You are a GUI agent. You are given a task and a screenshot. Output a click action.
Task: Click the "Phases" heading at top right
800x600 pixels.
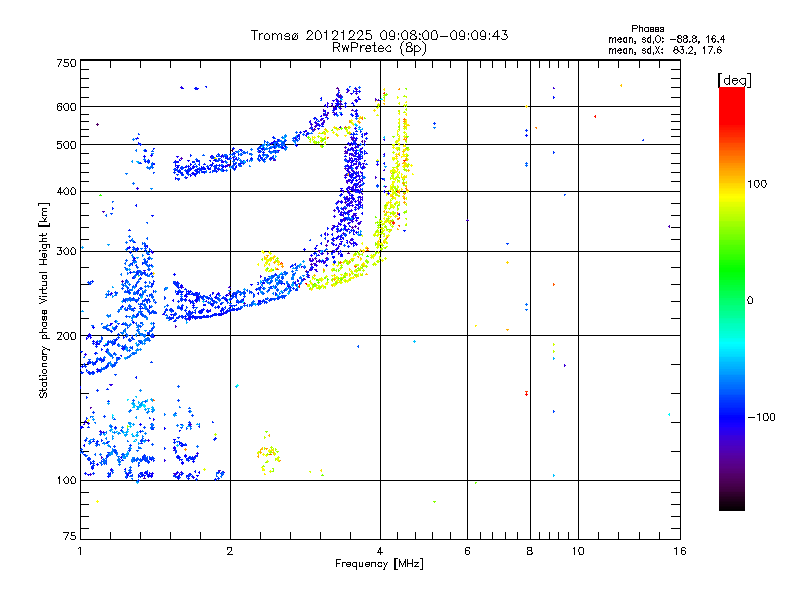tap(647, 29)
